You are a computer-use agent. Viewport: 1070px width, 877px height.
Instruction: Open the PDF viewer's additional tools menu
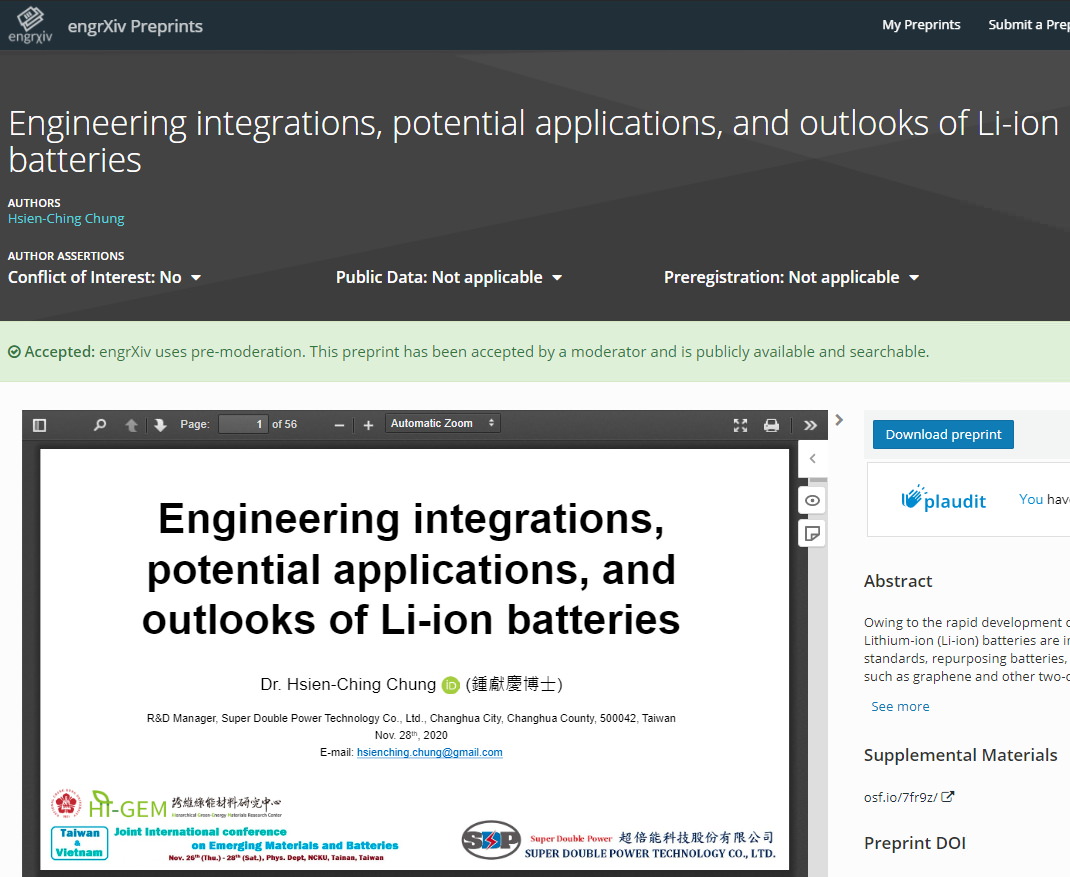[x=810, y=425]
